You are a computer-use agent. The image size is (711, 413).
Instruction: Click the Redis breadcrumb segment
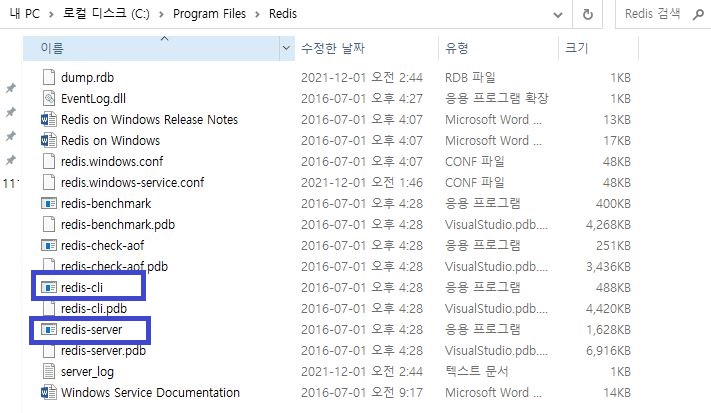pyautogui.click(x=282, y=14)
